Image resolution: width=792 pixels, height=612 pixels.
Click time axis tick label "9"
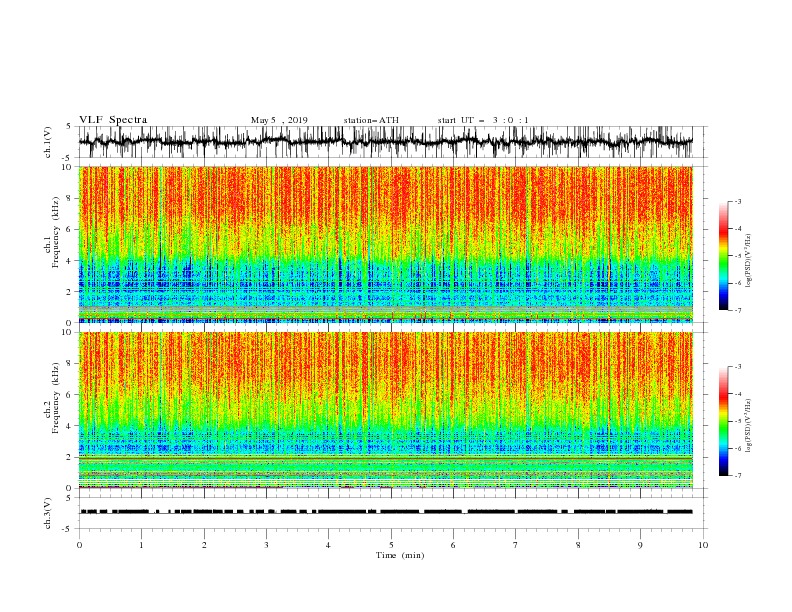(640, 545)
